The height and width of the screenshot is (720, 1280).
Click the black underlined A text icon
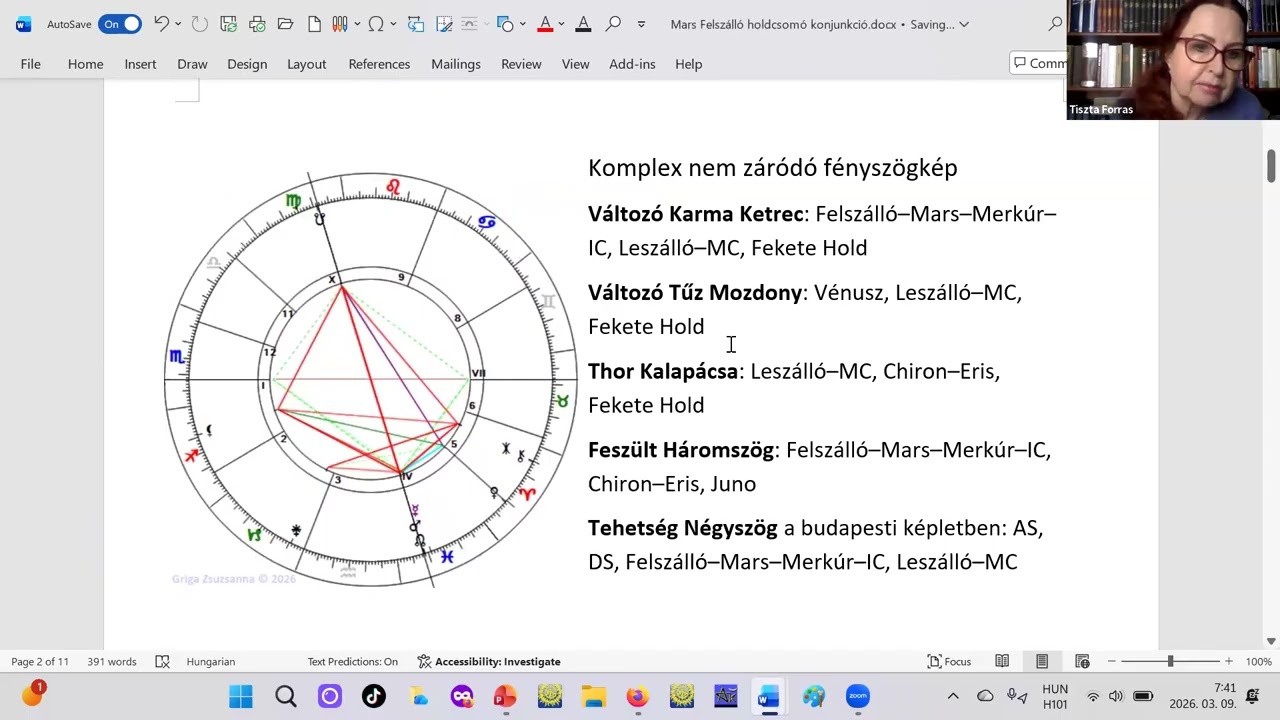(583, 24)
